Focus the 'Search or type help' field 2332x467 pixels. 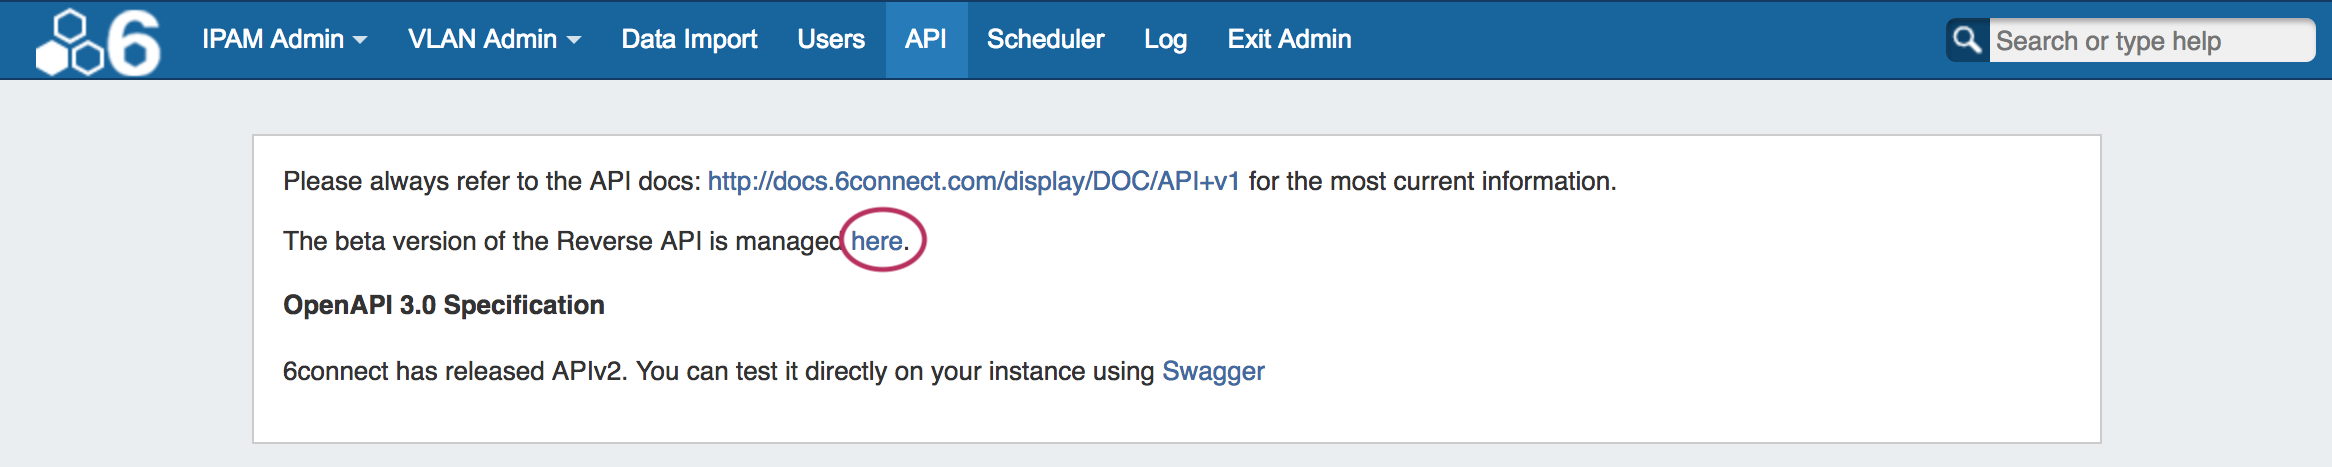pyautogui.click(x=2150, y=41)
